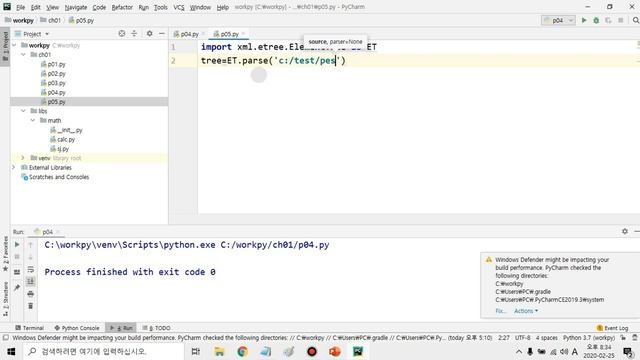Select p01.py in project tree
This screenshot has width=640, height=360.
click(x=56, y=64)
